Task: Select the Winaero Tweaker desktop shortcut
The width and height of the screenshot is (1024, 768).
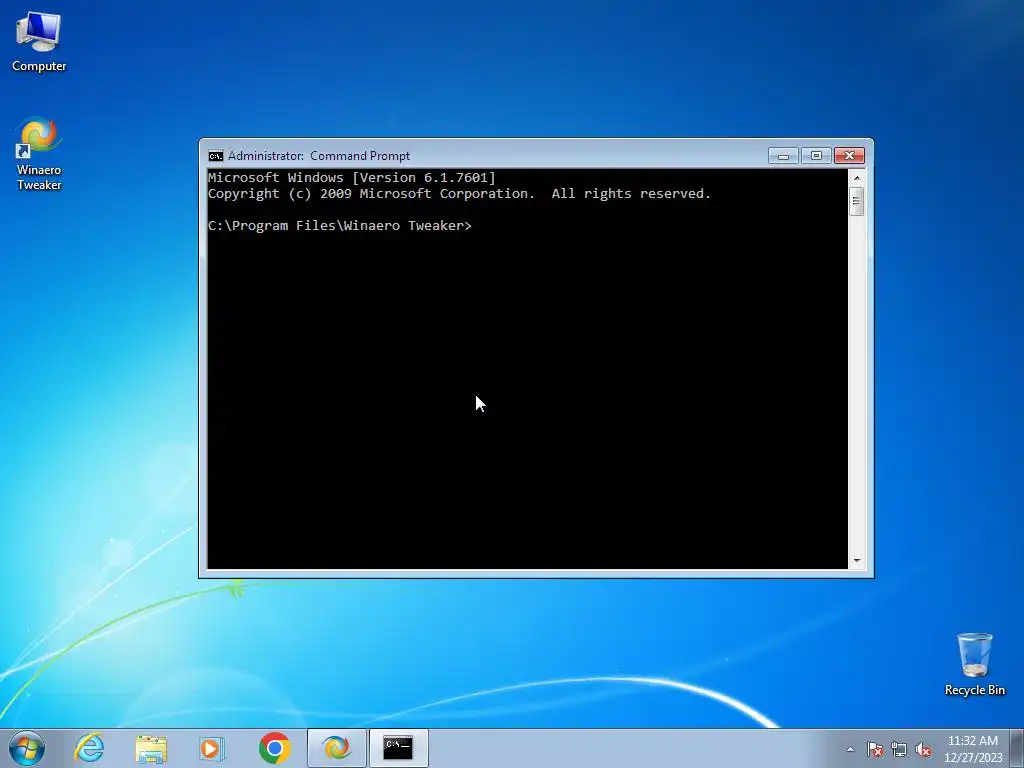Action: (x=39, y=154)
